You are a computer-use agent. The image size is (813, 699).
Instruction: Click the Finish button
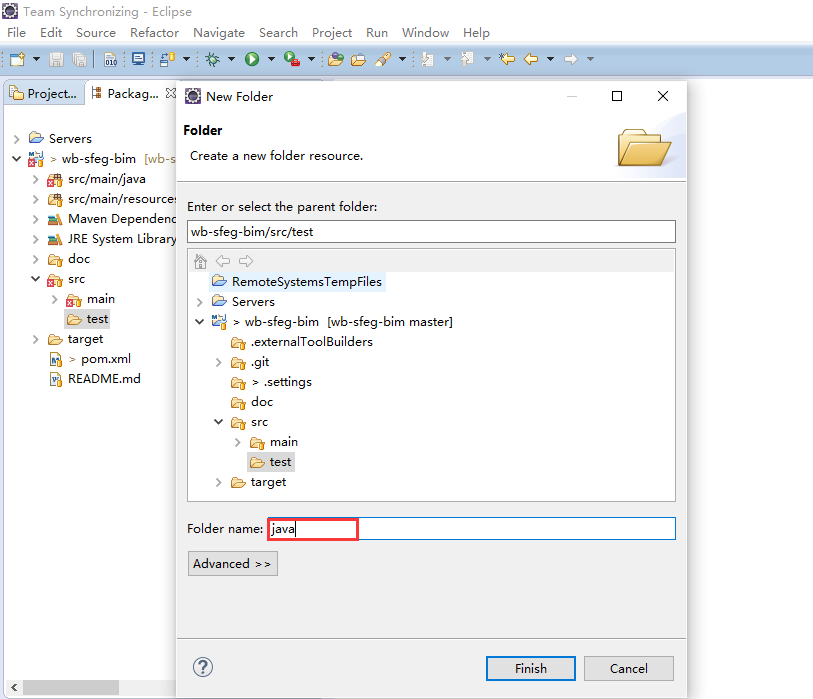click(530, 668)
